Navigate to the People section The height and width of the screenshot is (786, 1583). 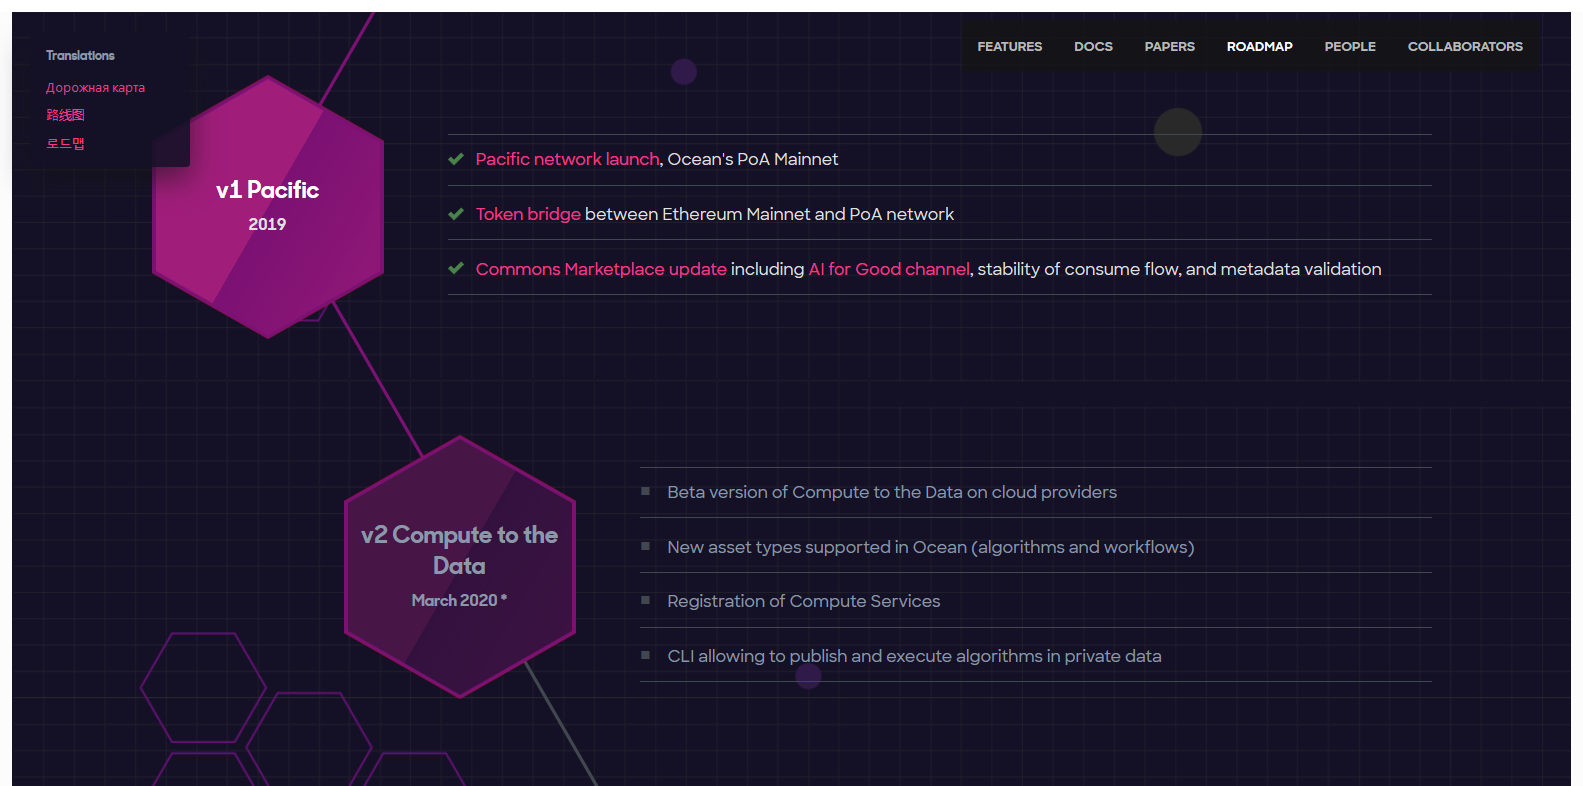click(1349, 47)
